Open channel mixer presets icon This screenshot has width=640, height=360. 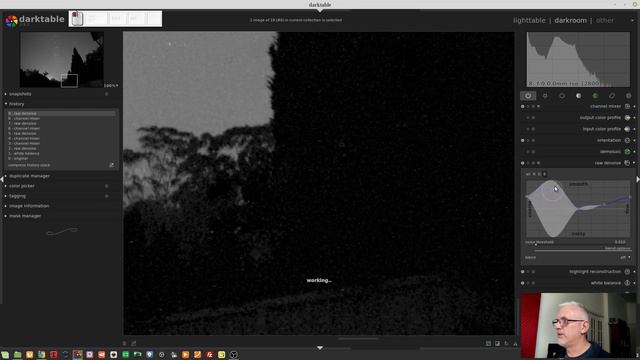click(x=627, y=106)
